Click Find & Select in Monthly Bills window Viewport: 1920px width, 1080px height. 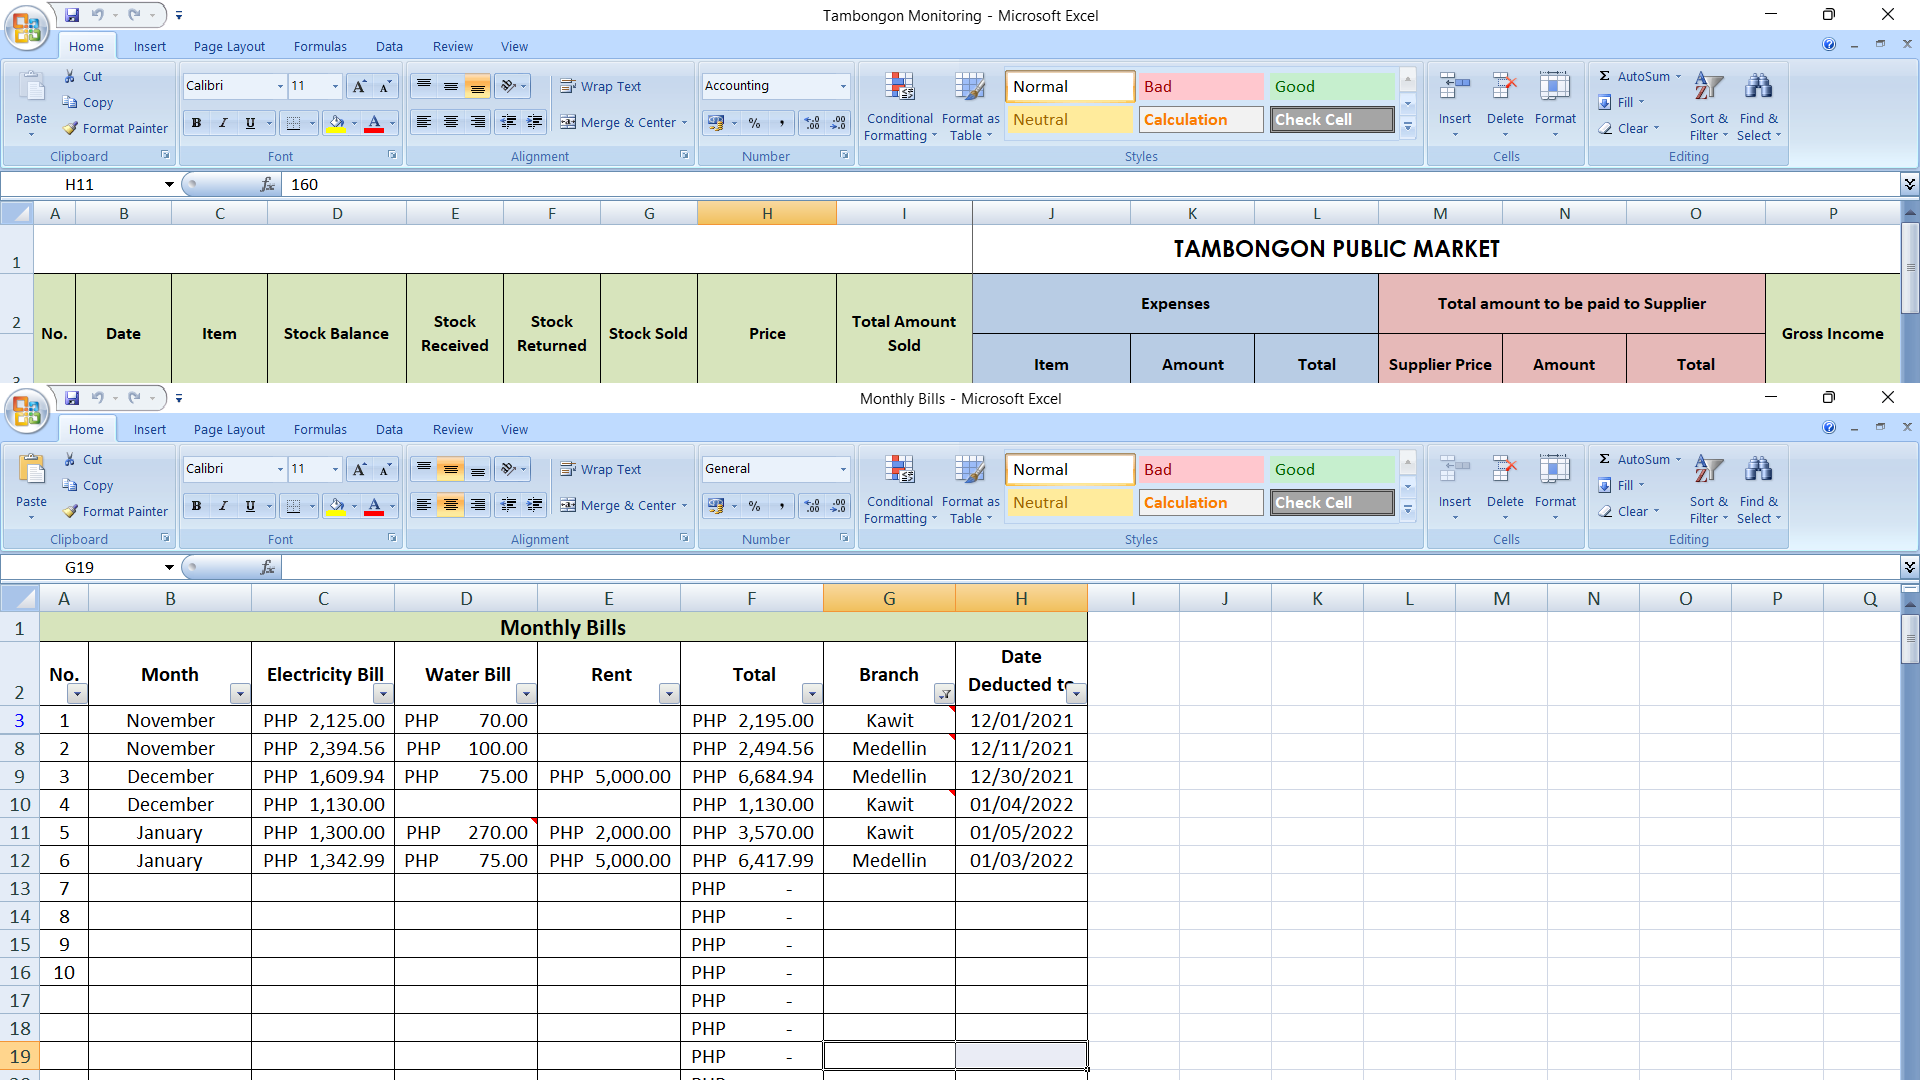pyautogui.click(x=1758, y=489)
